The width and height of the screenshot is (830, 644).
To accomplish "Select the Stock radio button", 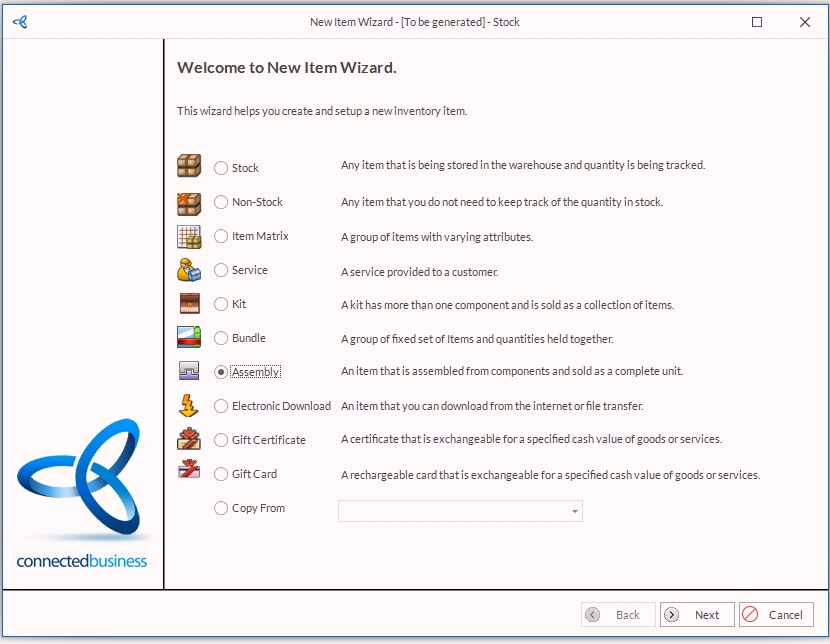I will [221, 169].
